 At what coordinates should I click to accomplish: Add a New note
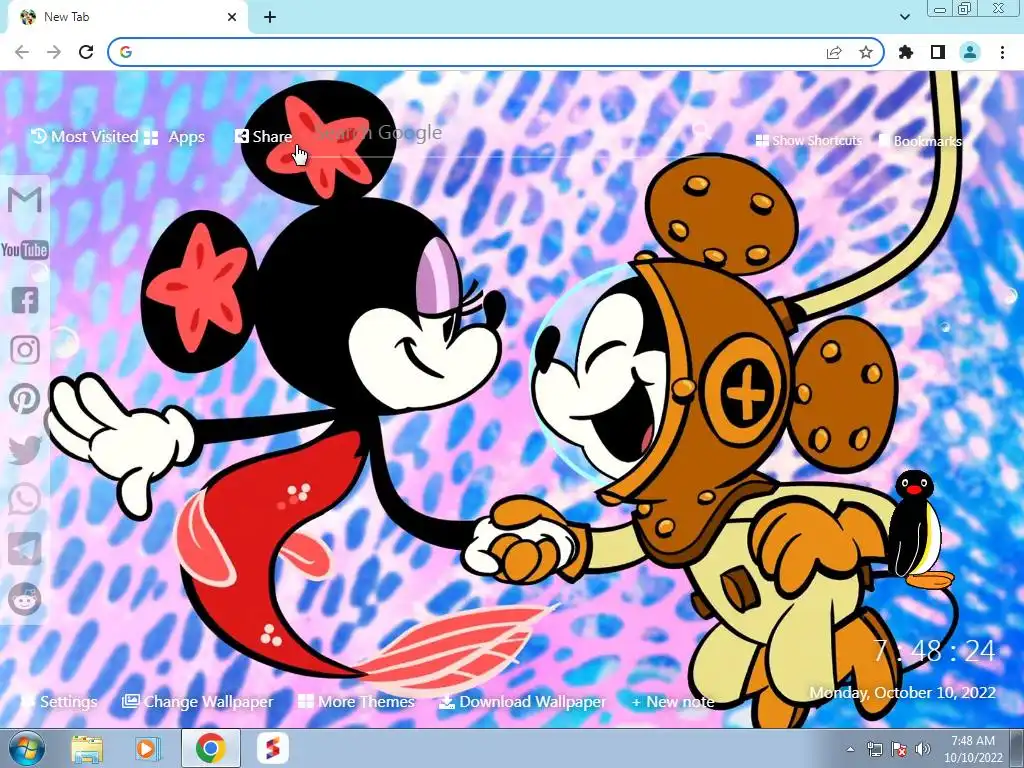pos(673,702)
